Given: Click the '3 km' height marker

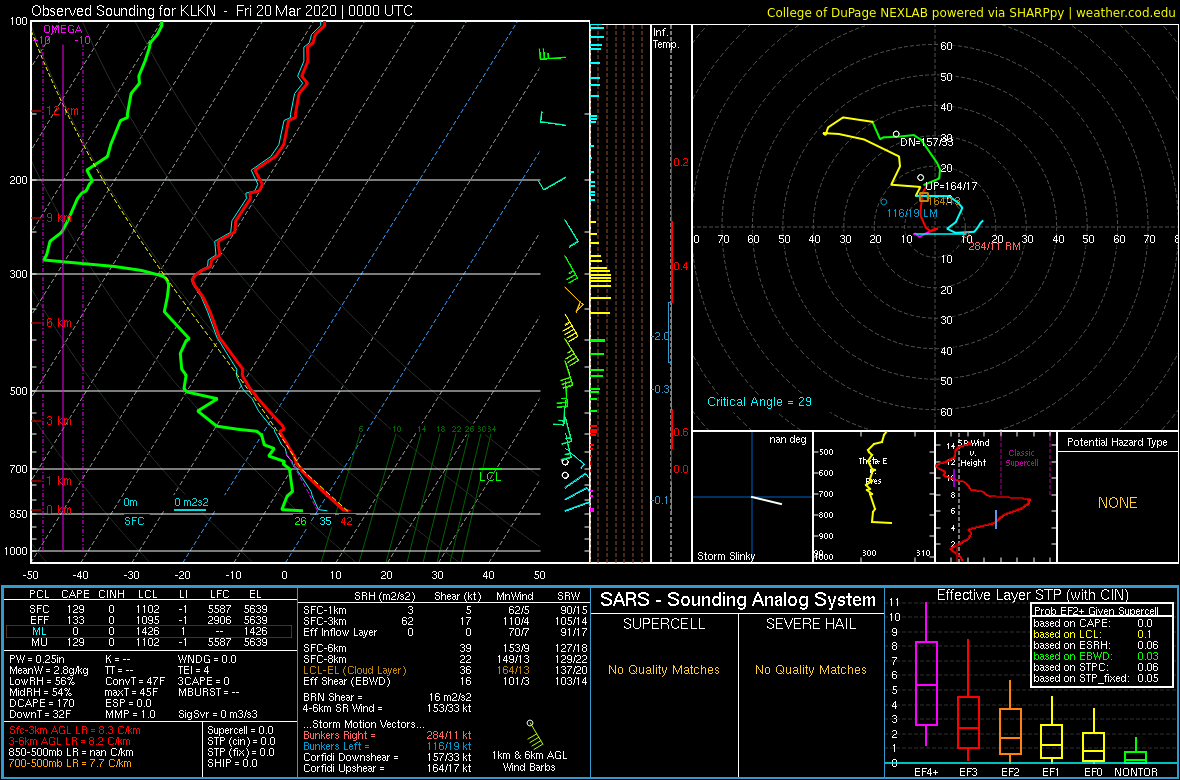Looking at the screenshot, I should click(x=58, y=420).
